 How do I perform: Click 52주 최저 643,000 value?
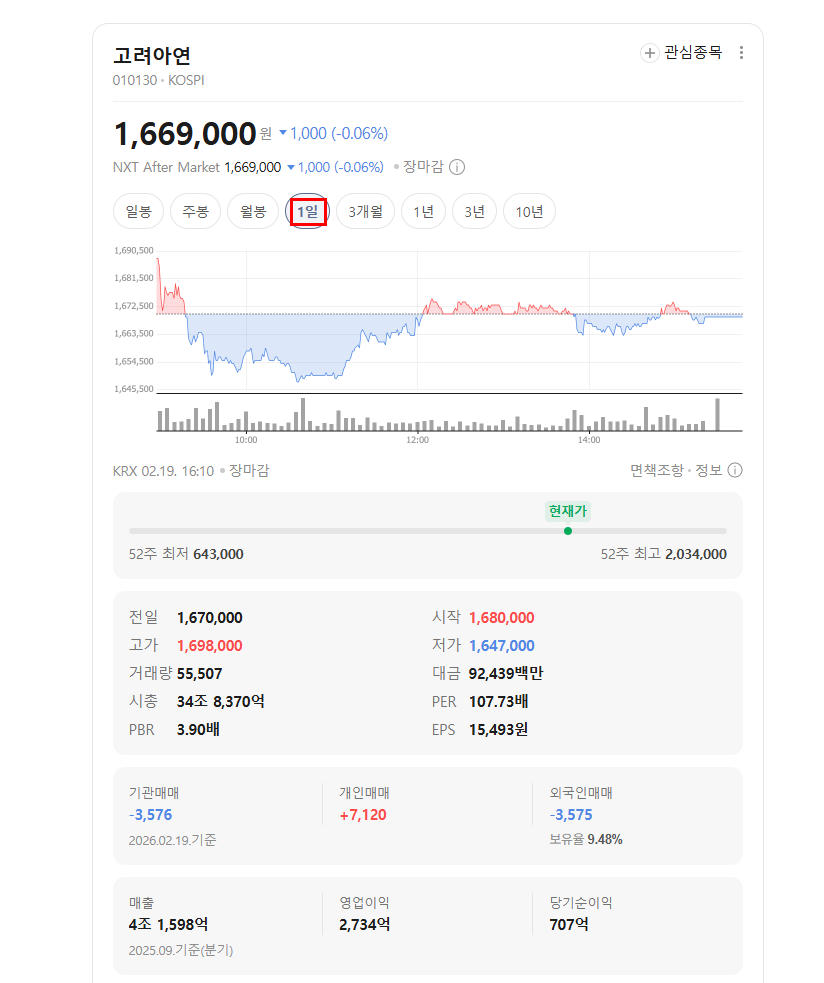click(218, 554)
